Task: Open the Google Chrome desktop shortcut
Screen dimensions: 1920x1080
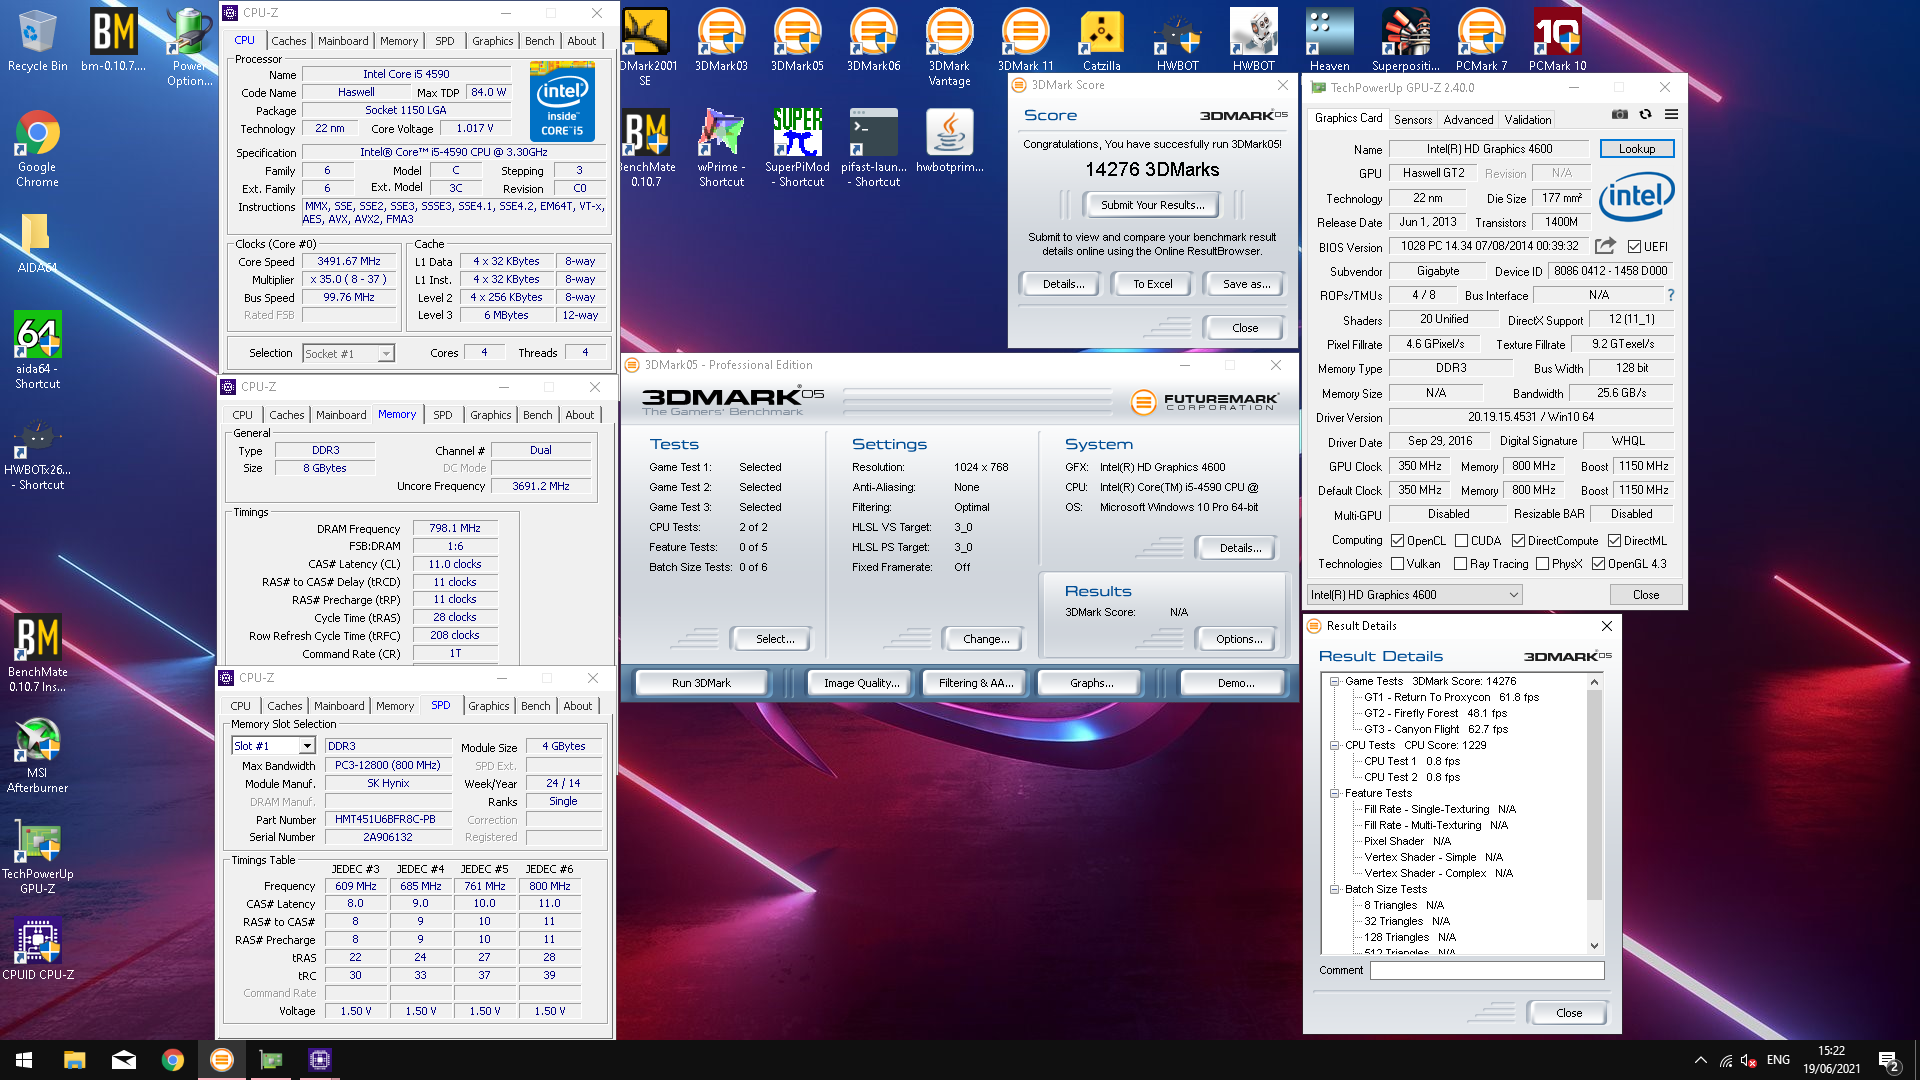Action: [x=37, y=148]
